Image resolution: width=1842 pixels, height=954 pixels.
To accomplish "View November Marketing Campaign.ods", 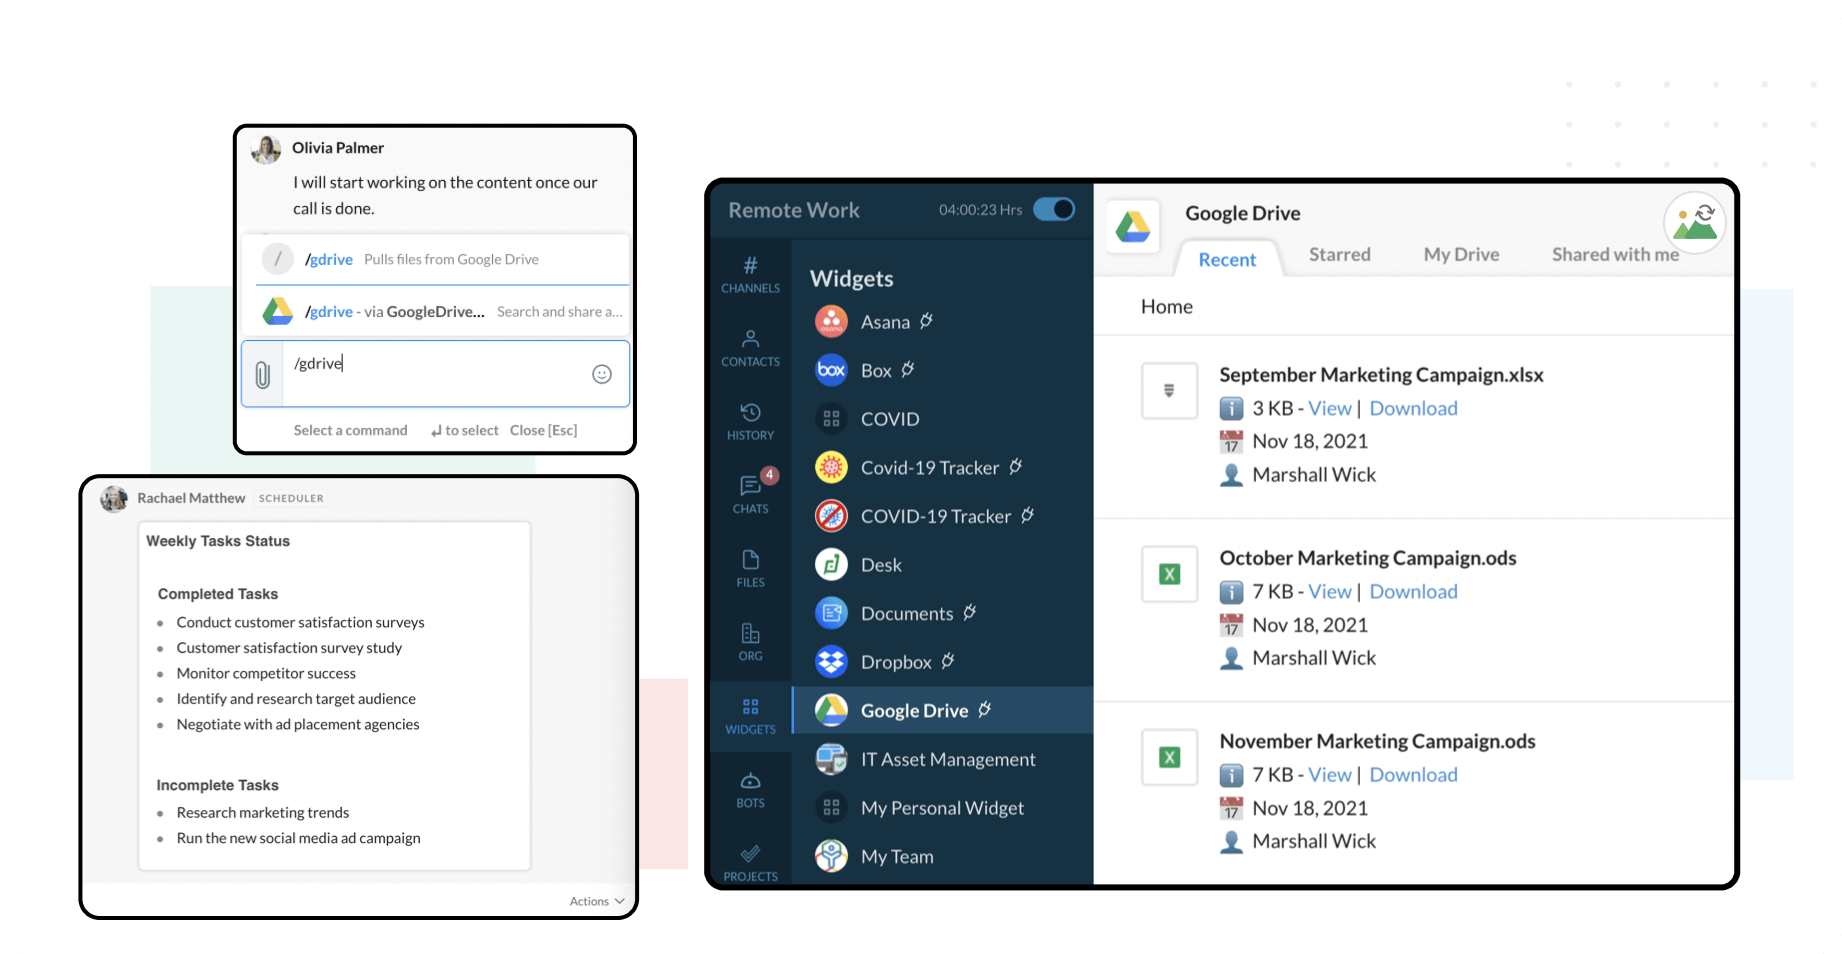I will (1330, 775).
